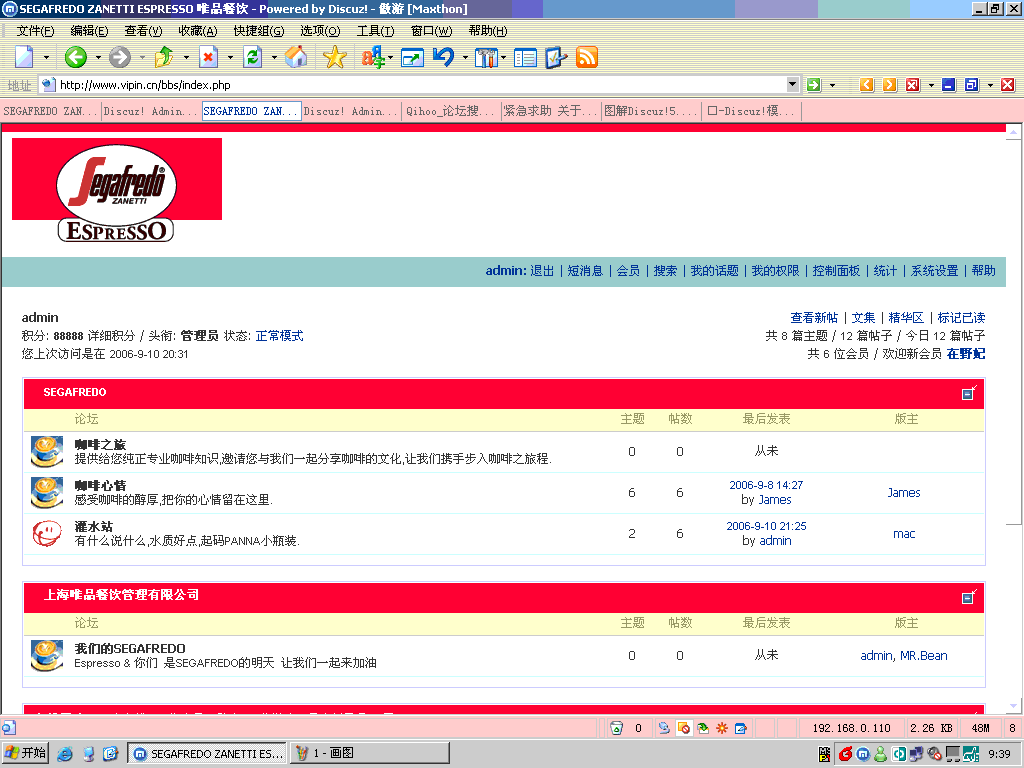
Task: Open the 控制面板 link
Action: (836, 271)
